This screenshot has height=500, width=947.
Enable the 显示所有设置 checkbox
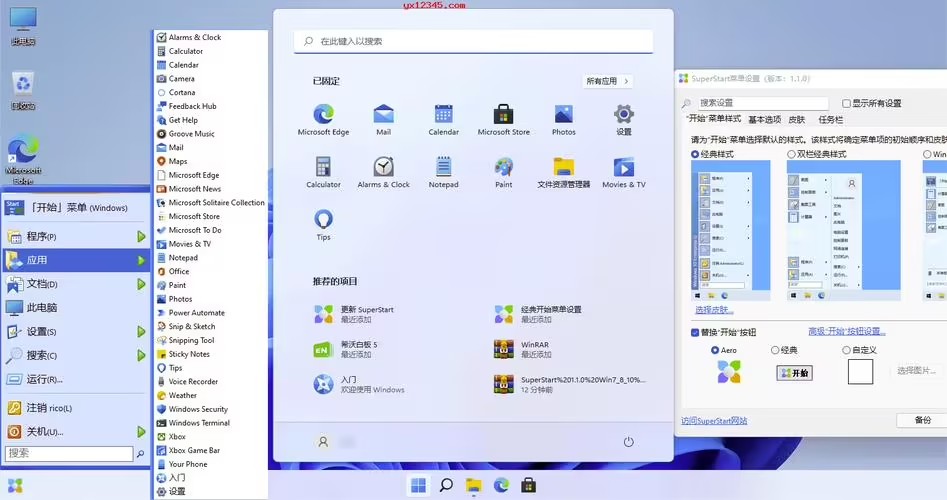click(x=846, y=103)
